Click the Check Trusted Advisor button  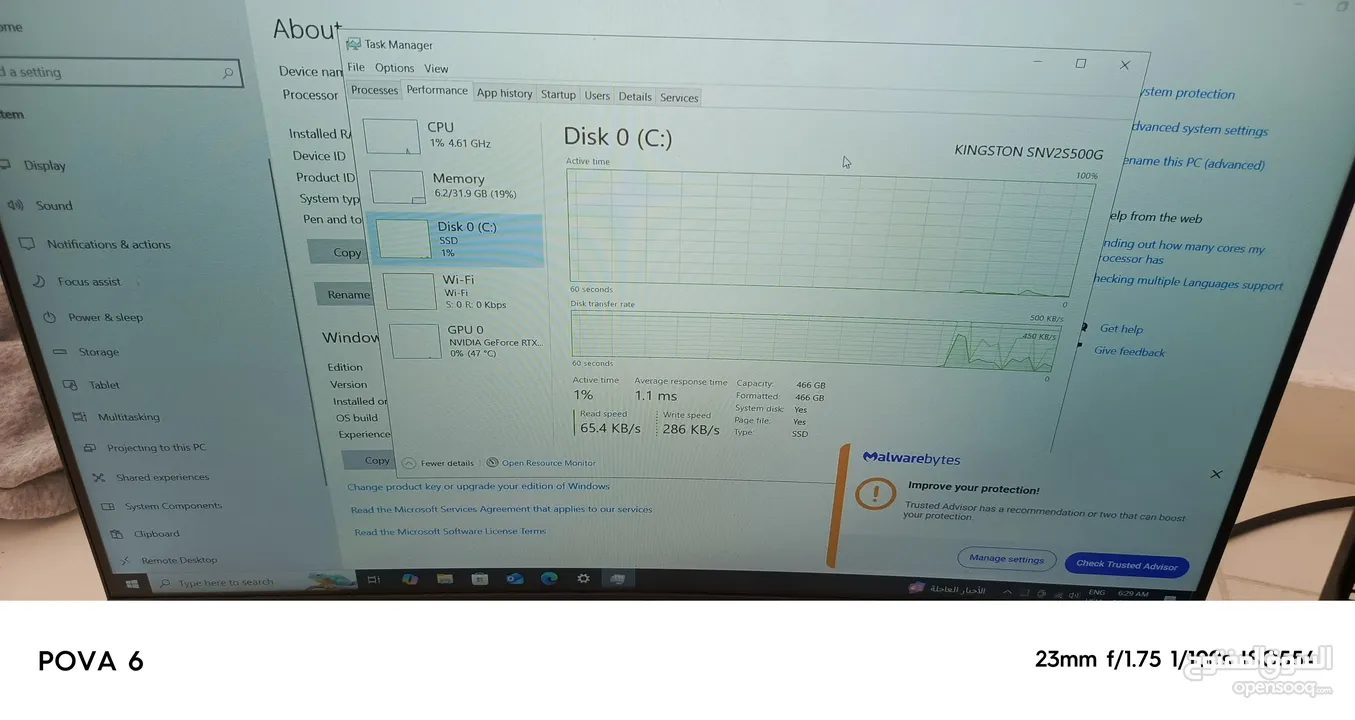click(x=1127, y=565)
